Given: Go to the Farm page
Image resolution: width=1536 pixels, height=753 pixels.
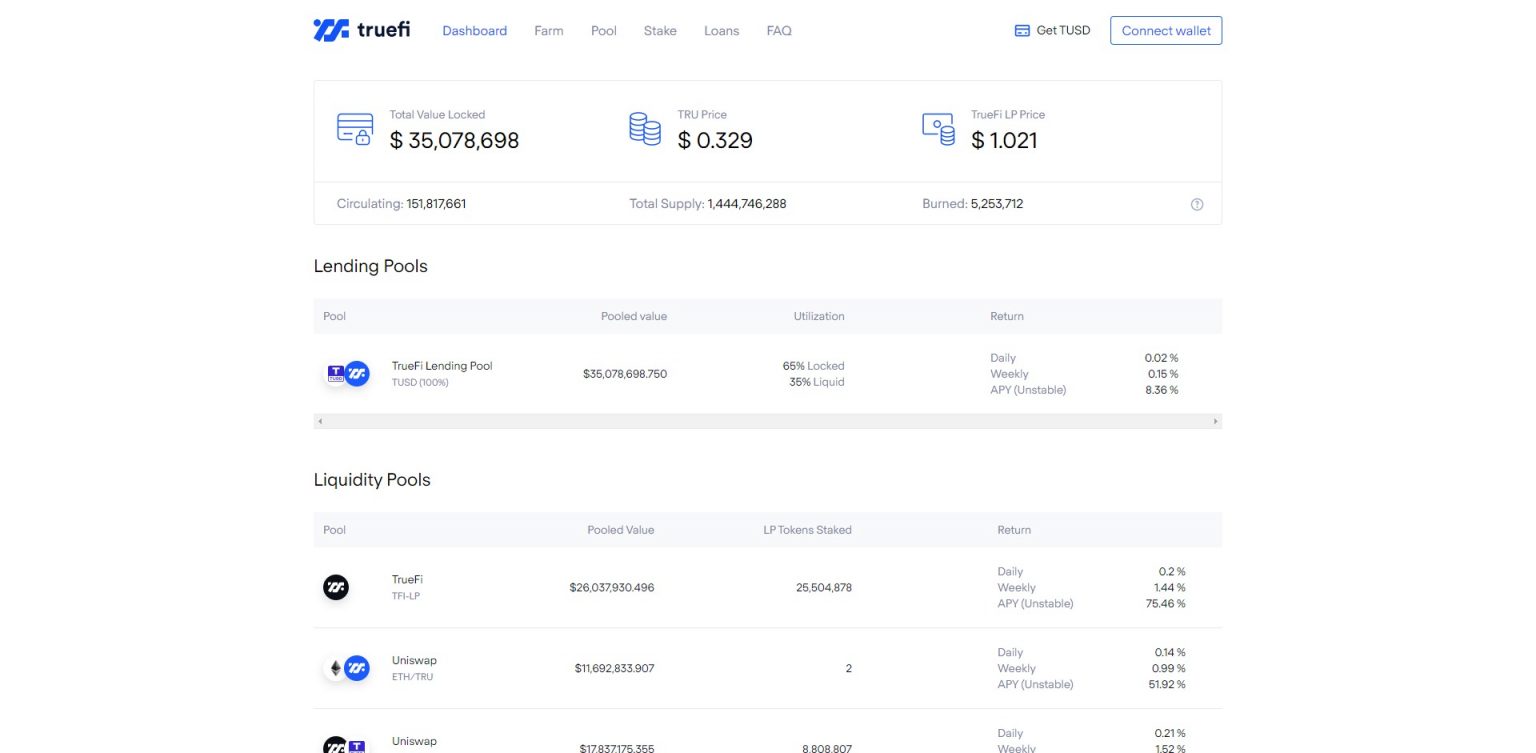Looking at the screenshot, I should [548, 31].
